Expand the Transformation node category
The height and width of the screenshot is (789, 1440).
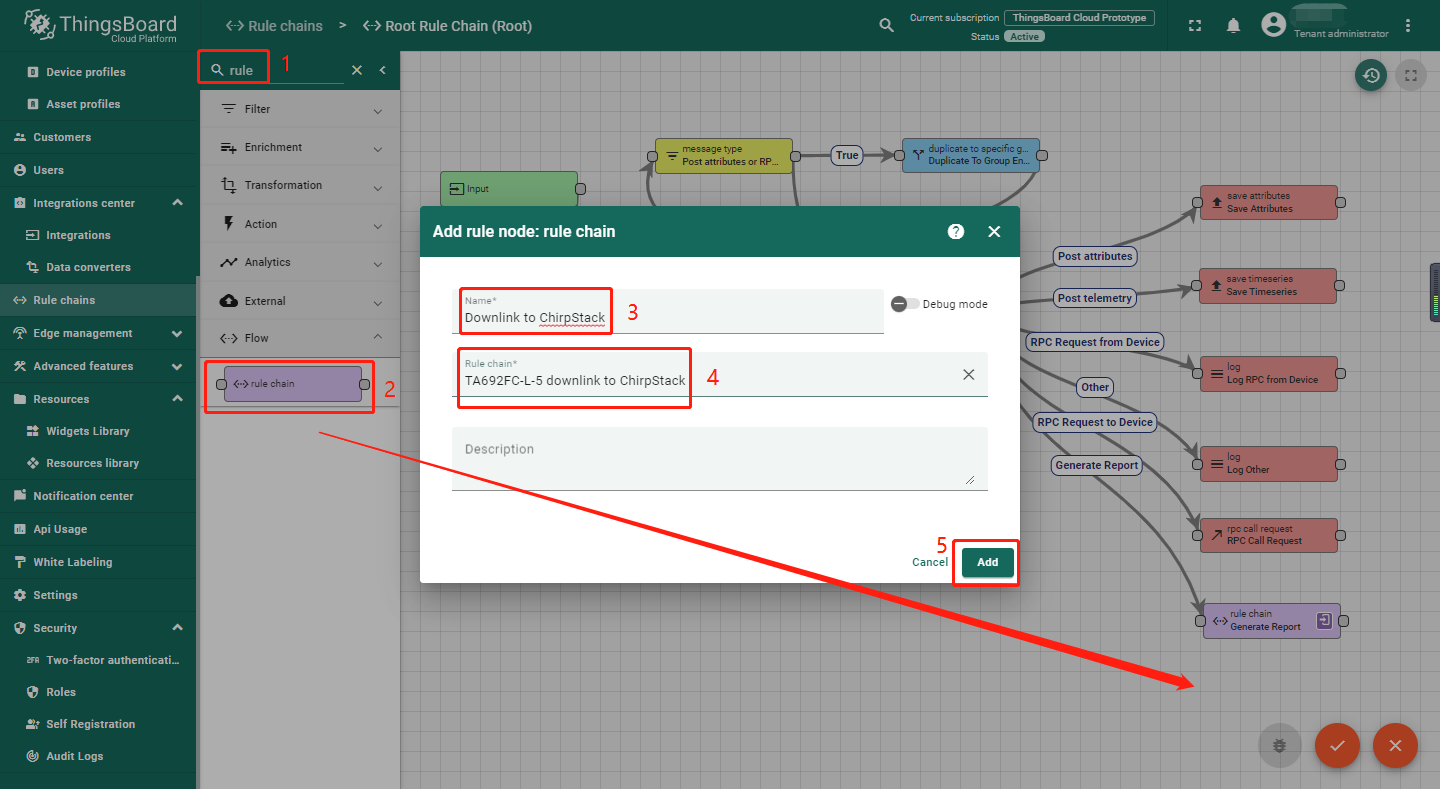tap(300, 185)
